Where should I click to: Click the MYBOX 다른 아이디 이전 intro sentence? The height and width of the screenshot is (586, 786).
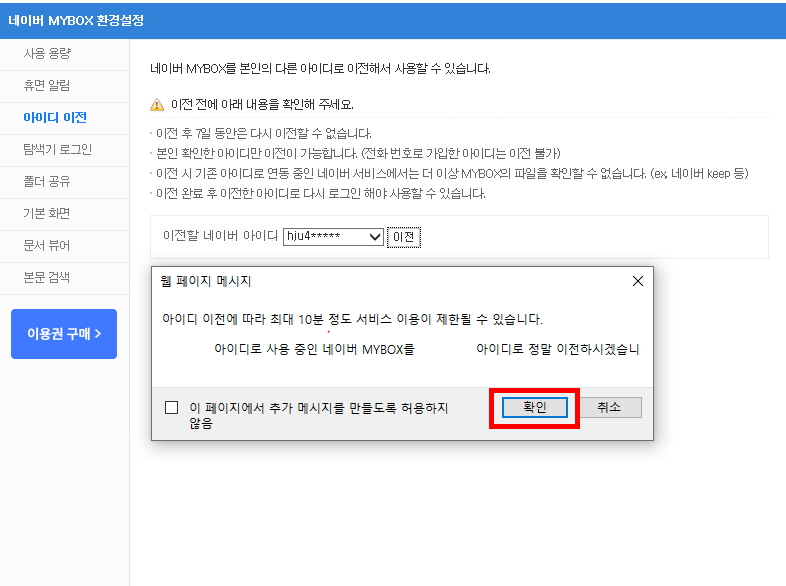(320, 68)
